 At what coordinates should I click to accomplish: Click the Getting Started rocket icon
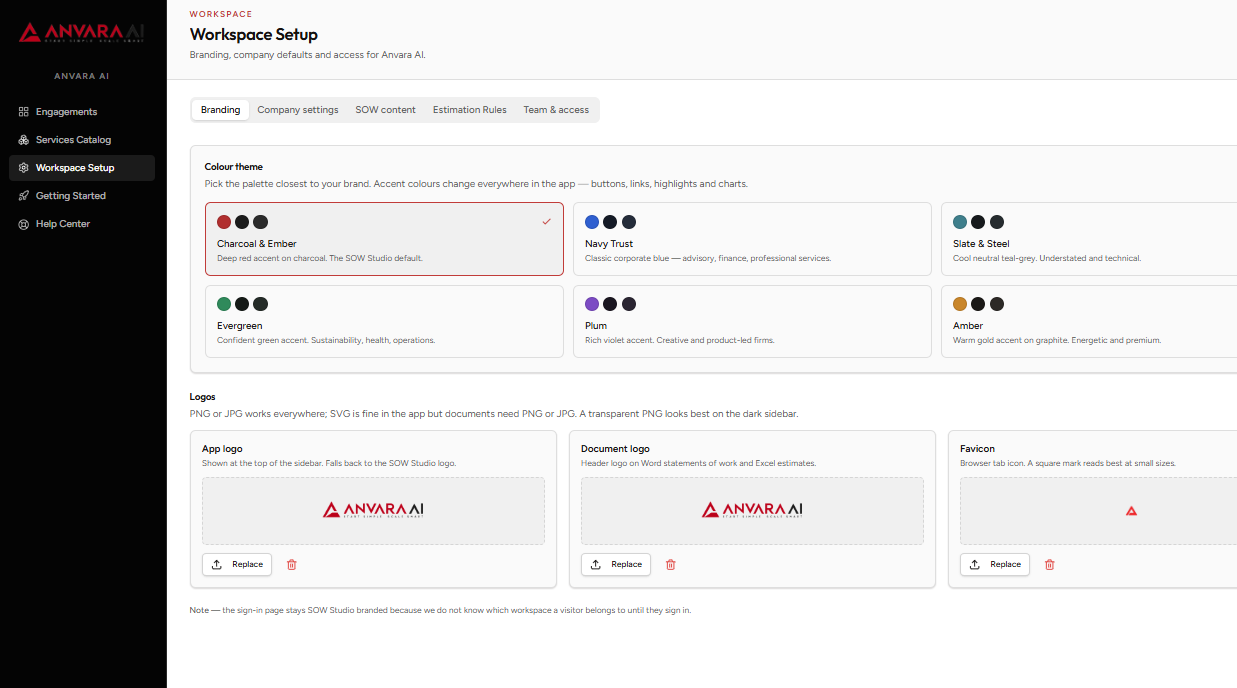(x=24, y=196)
